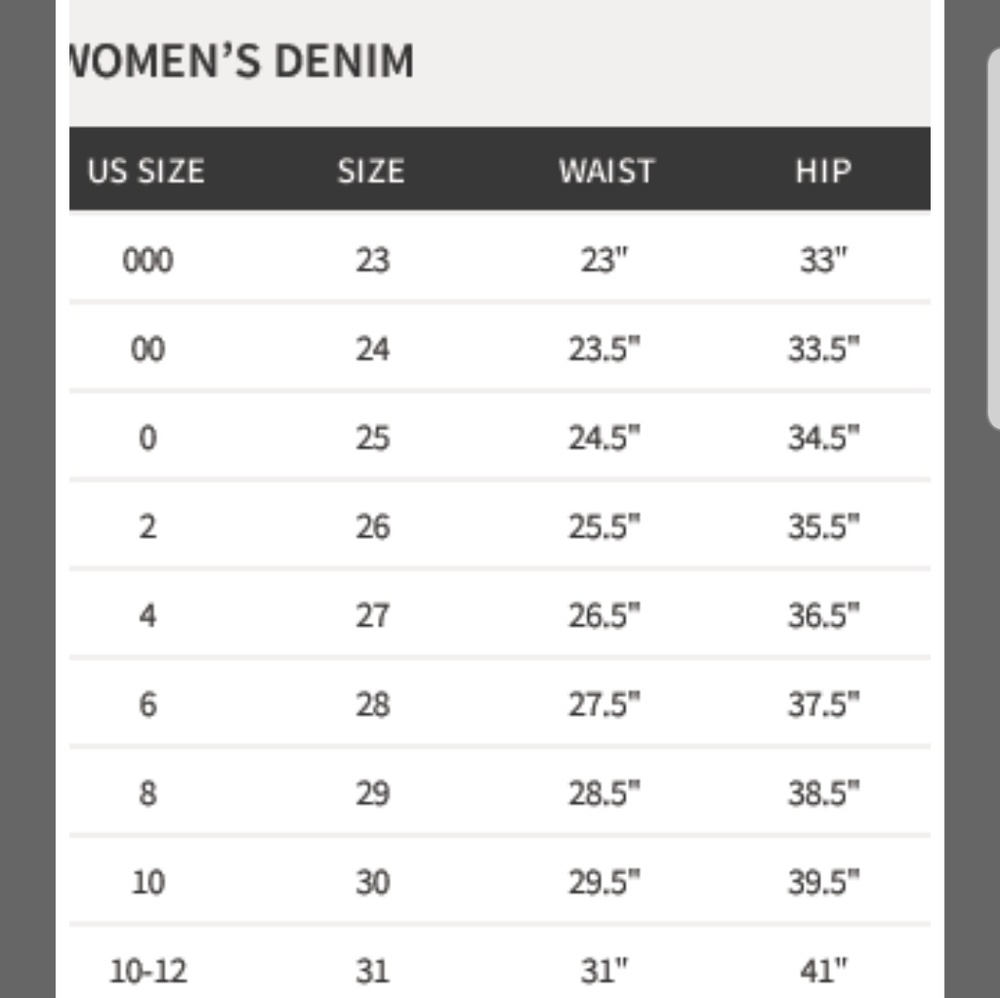
Task: Click the 36.5" hip measurement
Action: click(x=823, y=616)
